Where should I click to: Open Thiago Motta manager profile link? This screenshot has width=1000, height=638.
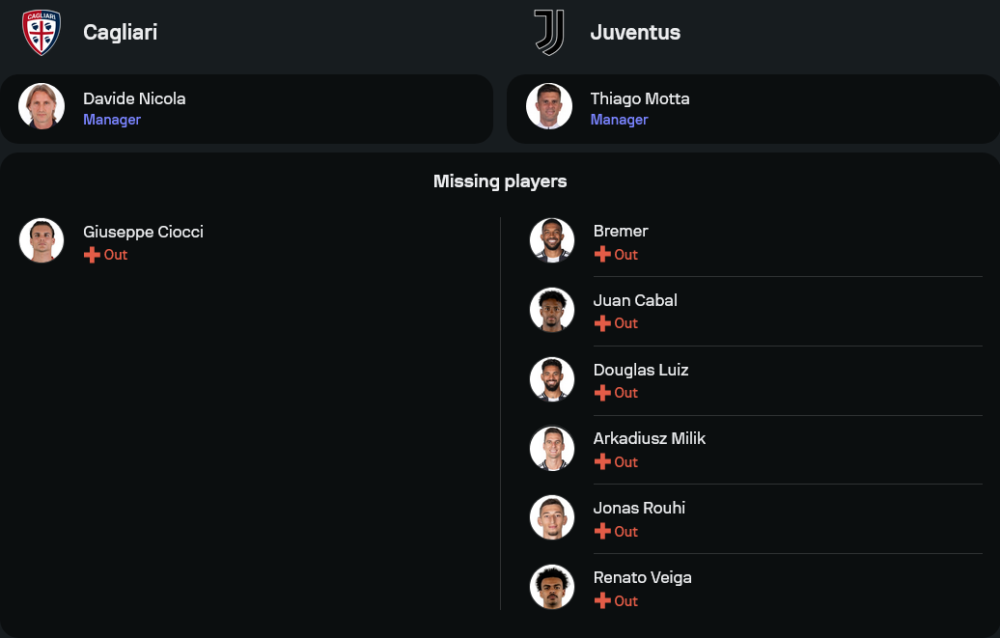[x=639, y=99]
